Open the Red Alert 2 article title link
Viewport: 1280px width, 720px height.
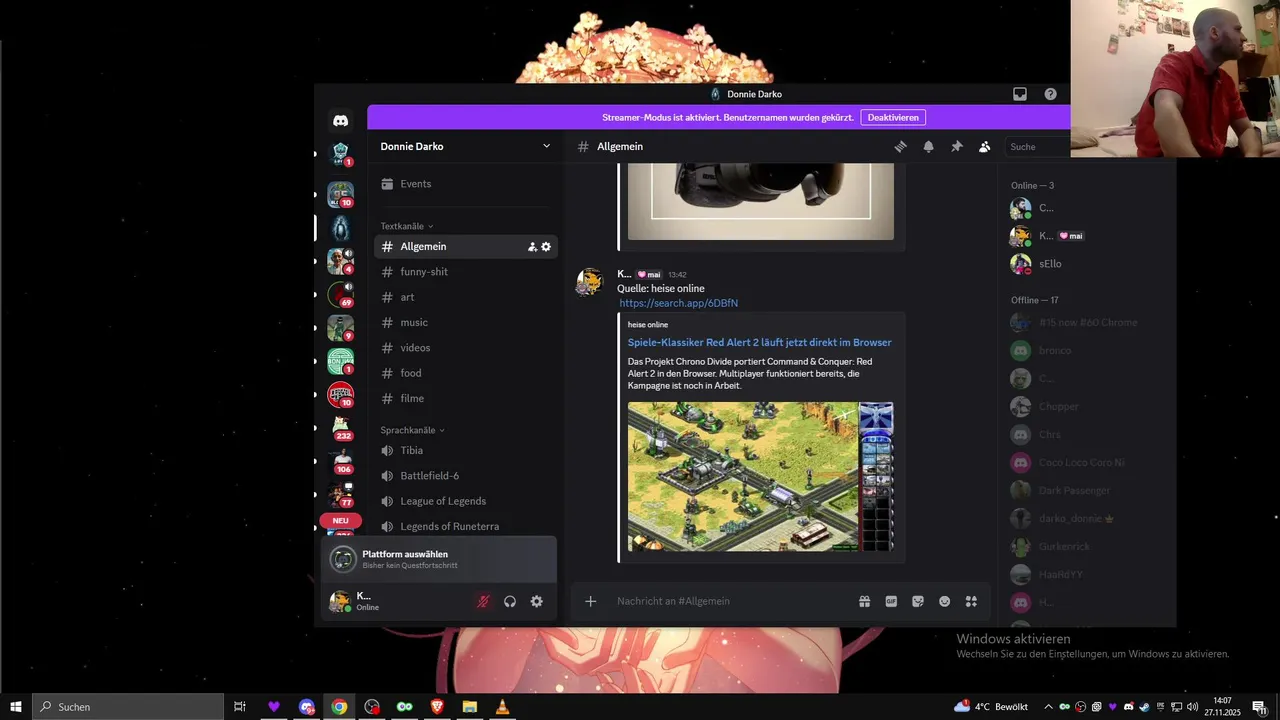click(759, 342)
